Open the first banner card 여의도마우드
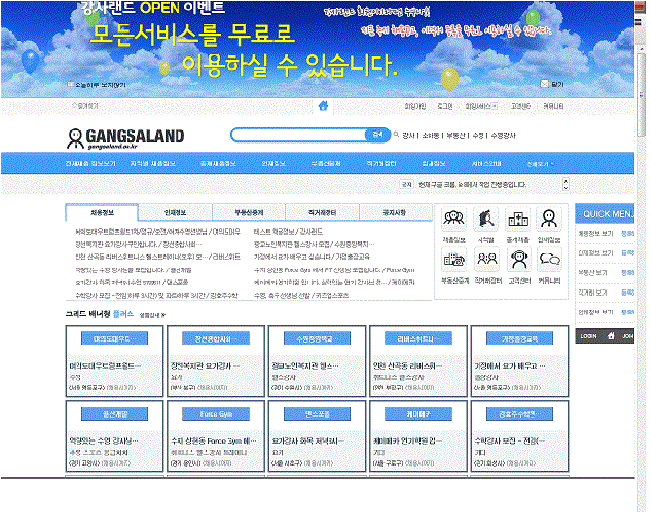This screenshot has width=651, height=512. (x=114, y=361)
